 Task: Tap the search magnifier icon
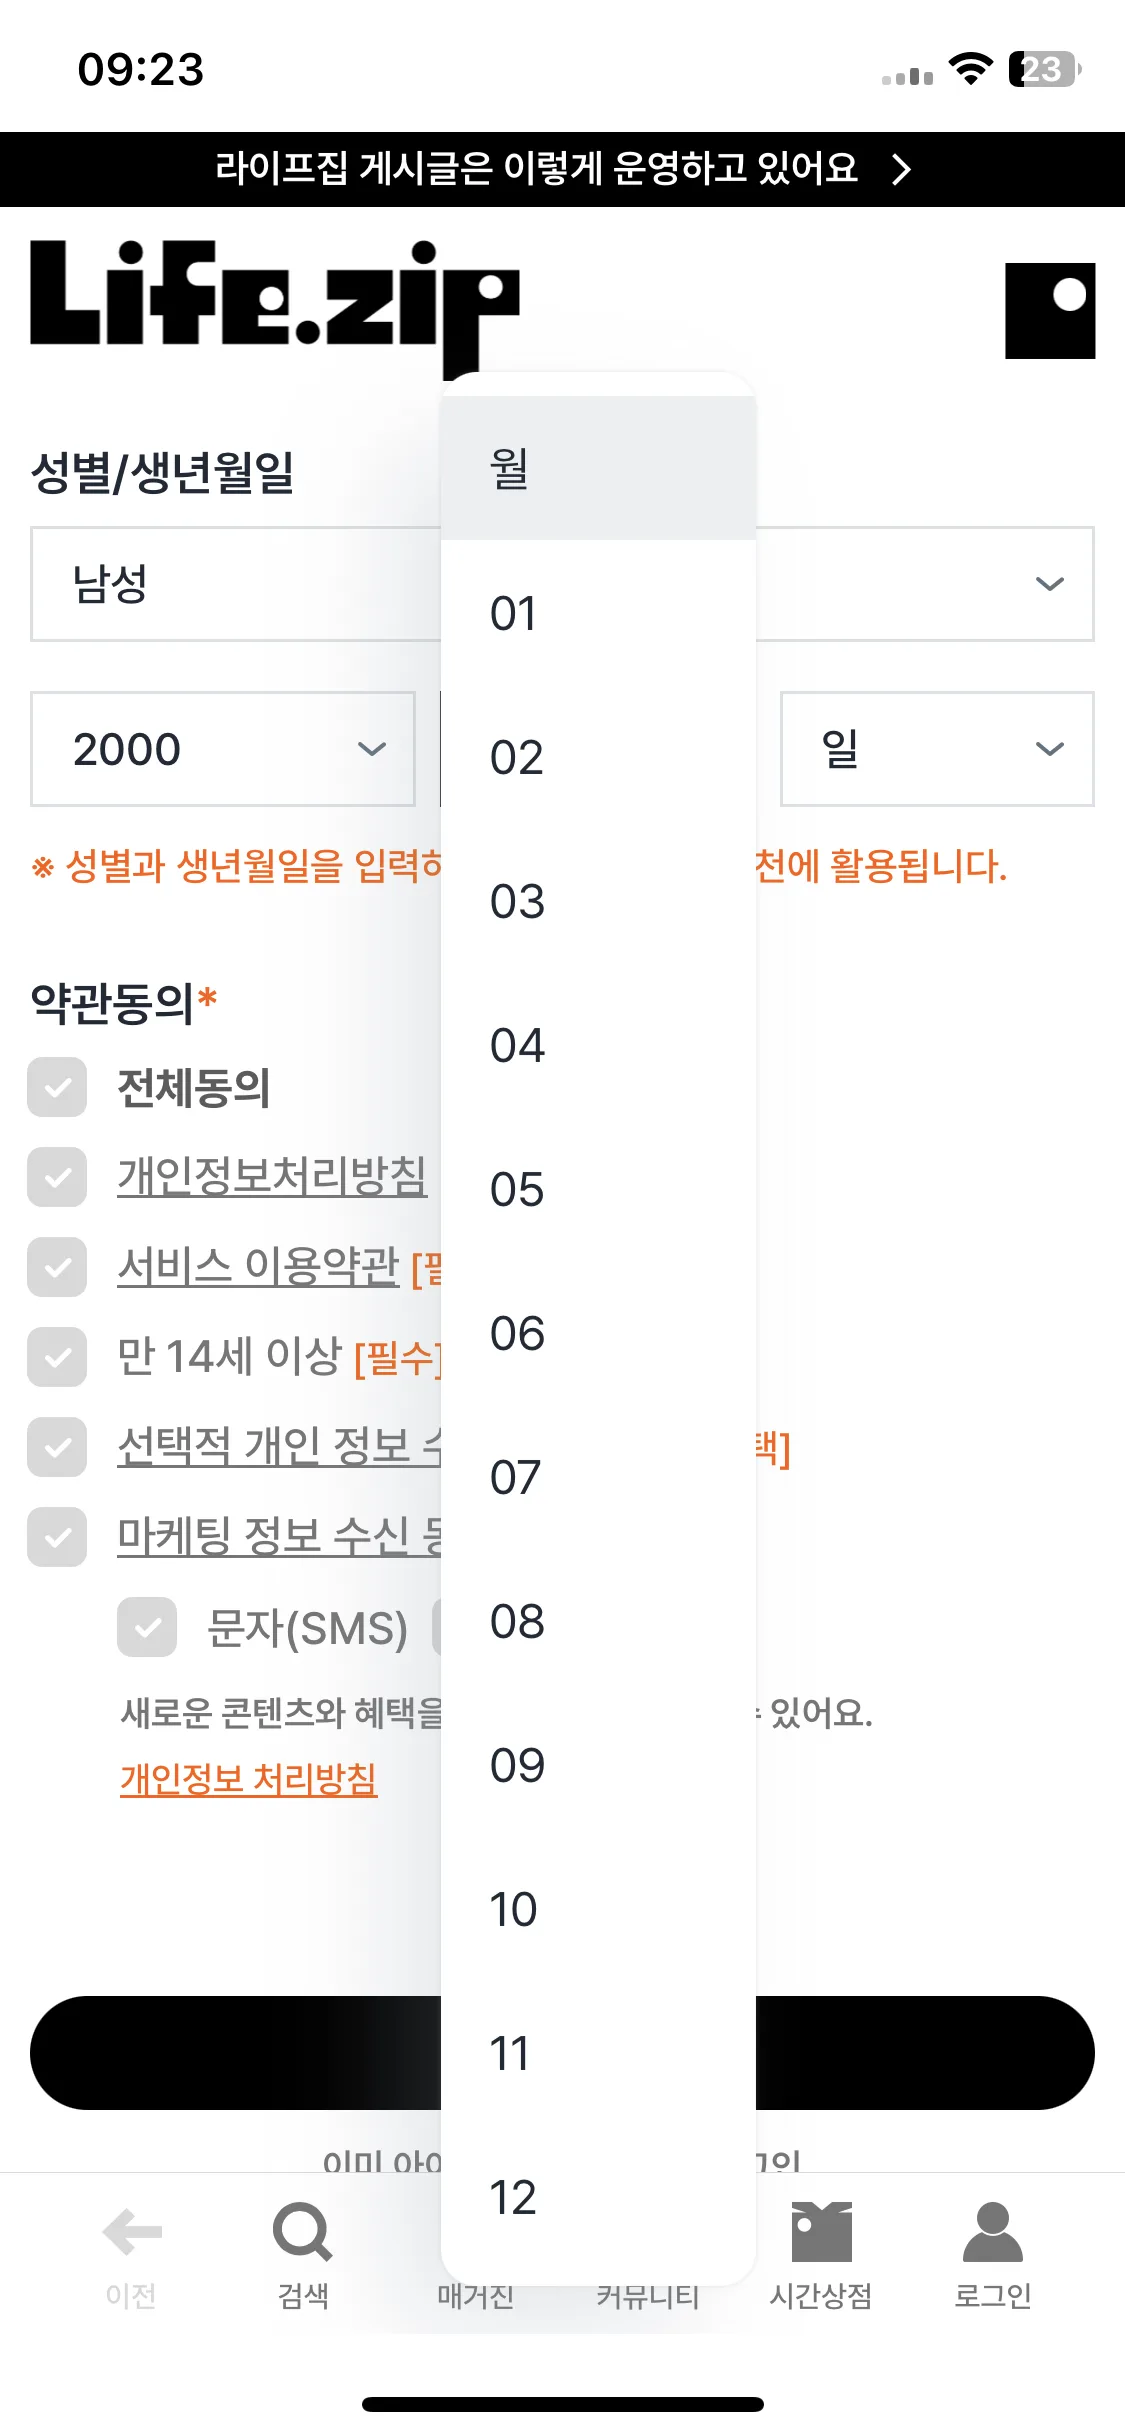point(302,2231)
